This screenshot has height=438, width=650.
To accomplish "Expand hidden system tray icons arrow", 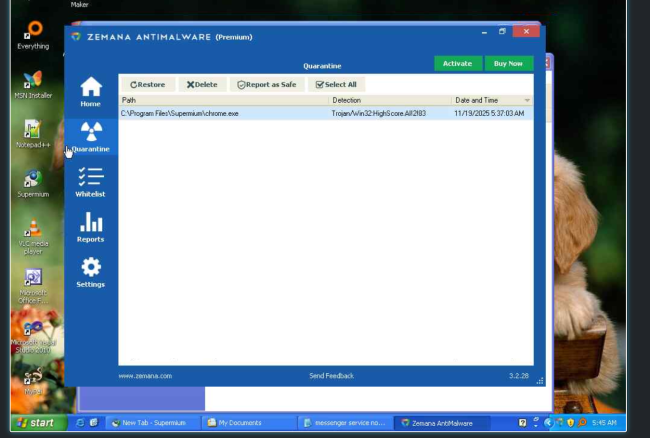I will point(548,423).
